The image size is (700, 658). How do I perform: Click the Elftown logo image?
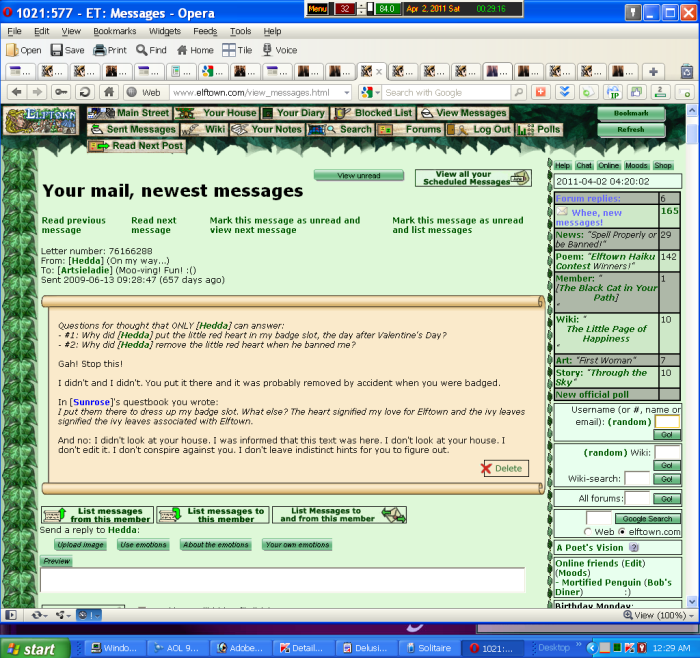[x=41, y=121]
